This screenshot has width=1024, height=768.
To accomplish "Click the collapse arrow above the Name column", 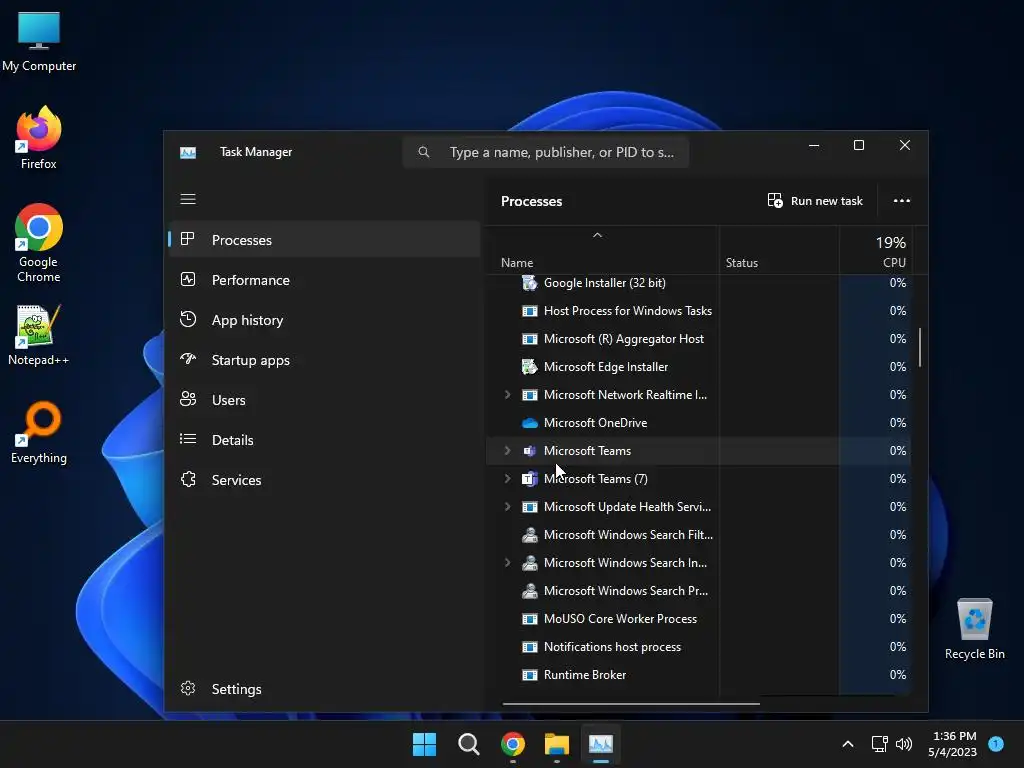I will pos(597,235).
